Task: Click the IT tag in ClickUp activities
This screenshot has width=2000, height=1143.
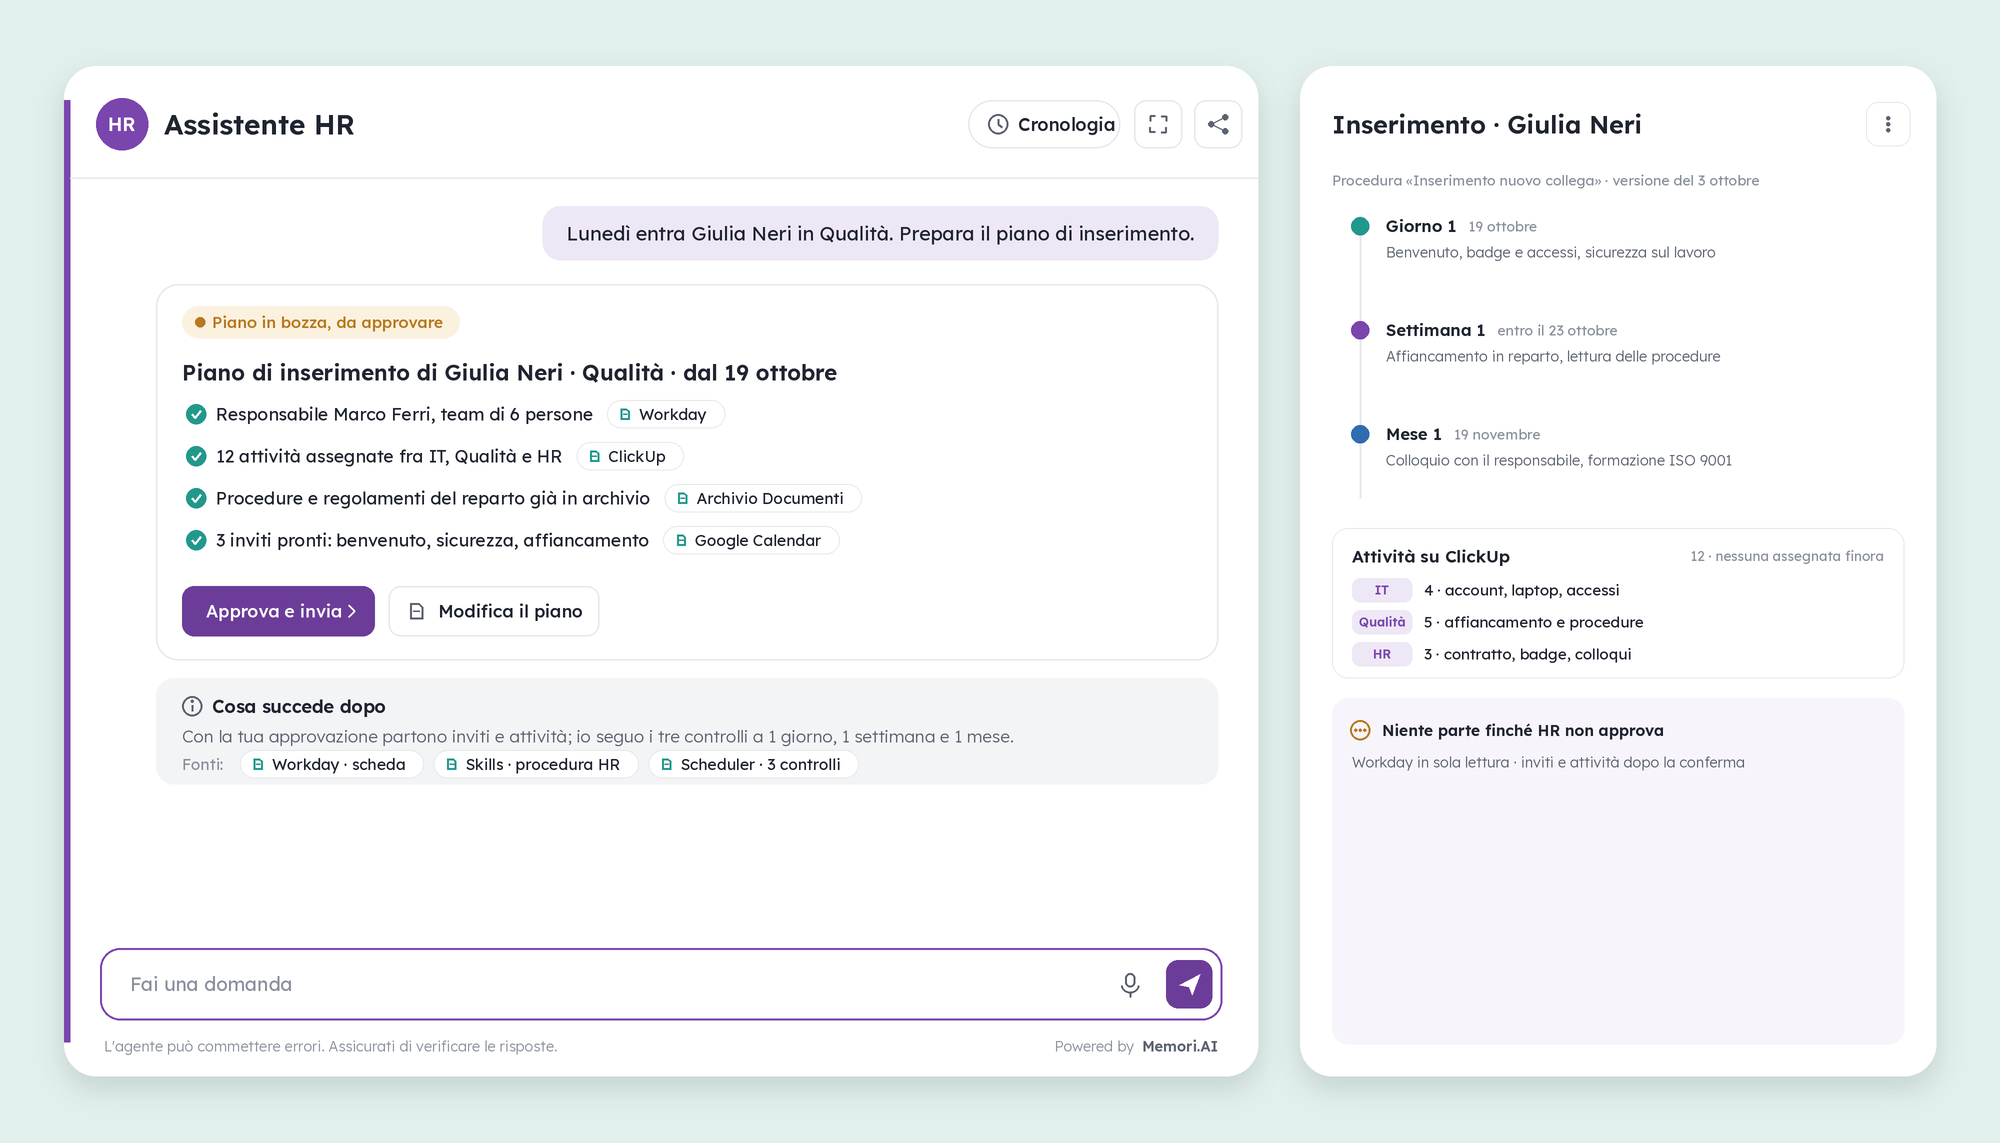Action: click(x=1382, y=590)
